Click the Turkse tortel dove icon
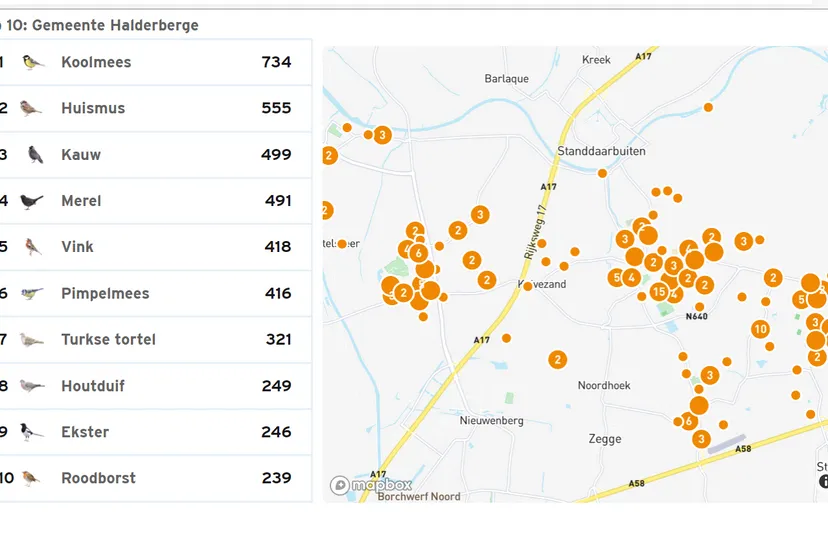 pyautogui.click(x=32, y=340)
